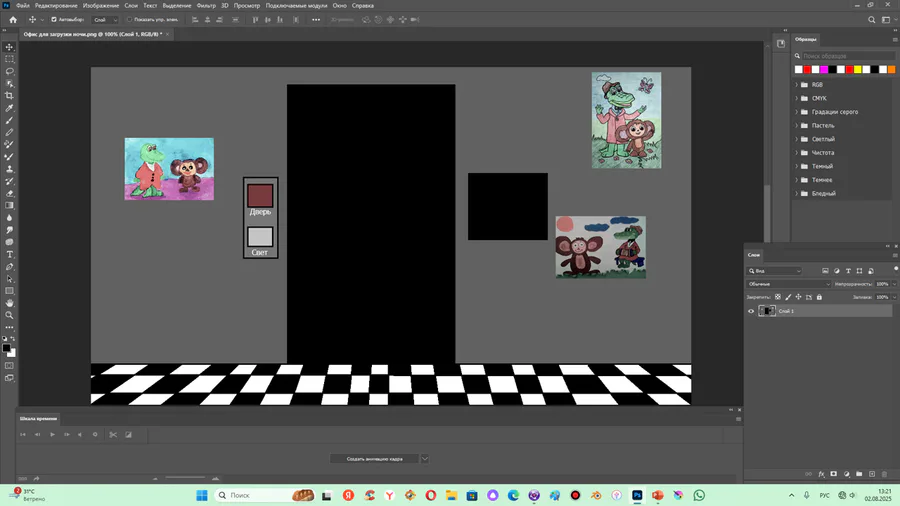Viewport: 900px width, 506px height.
Task: Select the Move tool in the toolbox
Action: click(9, 47)
